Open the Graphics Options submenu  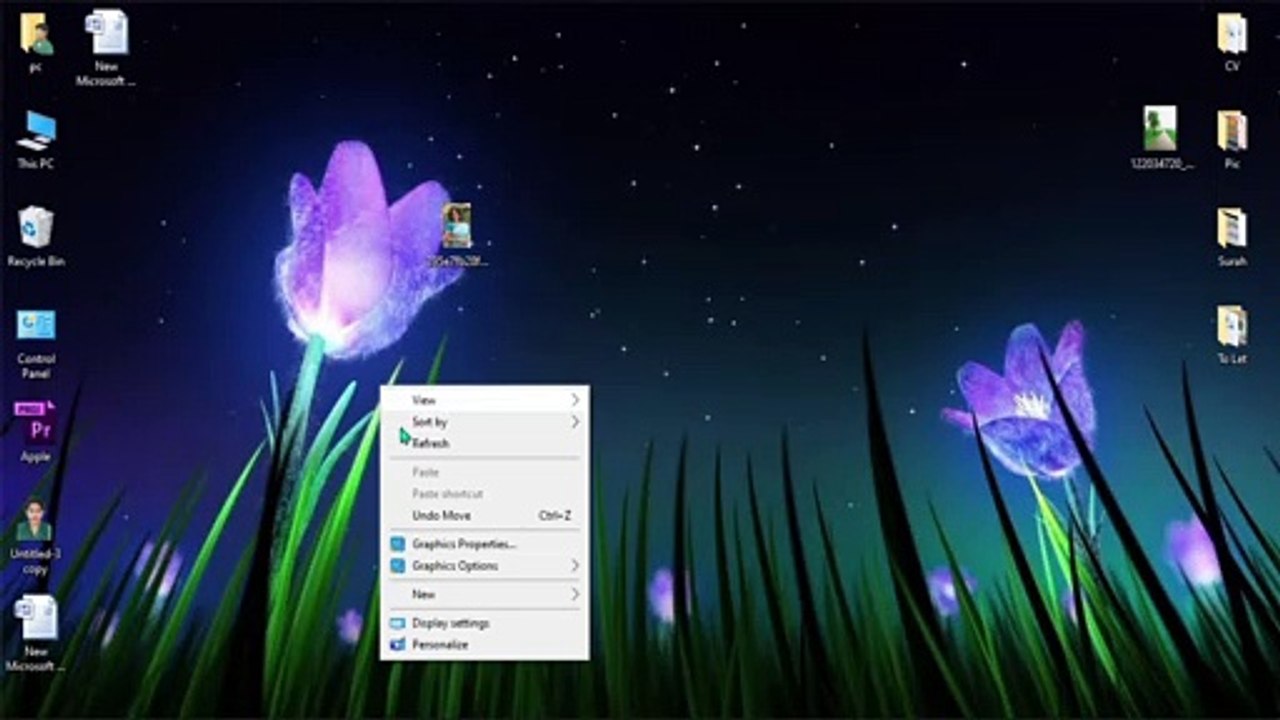coord(485,566)
